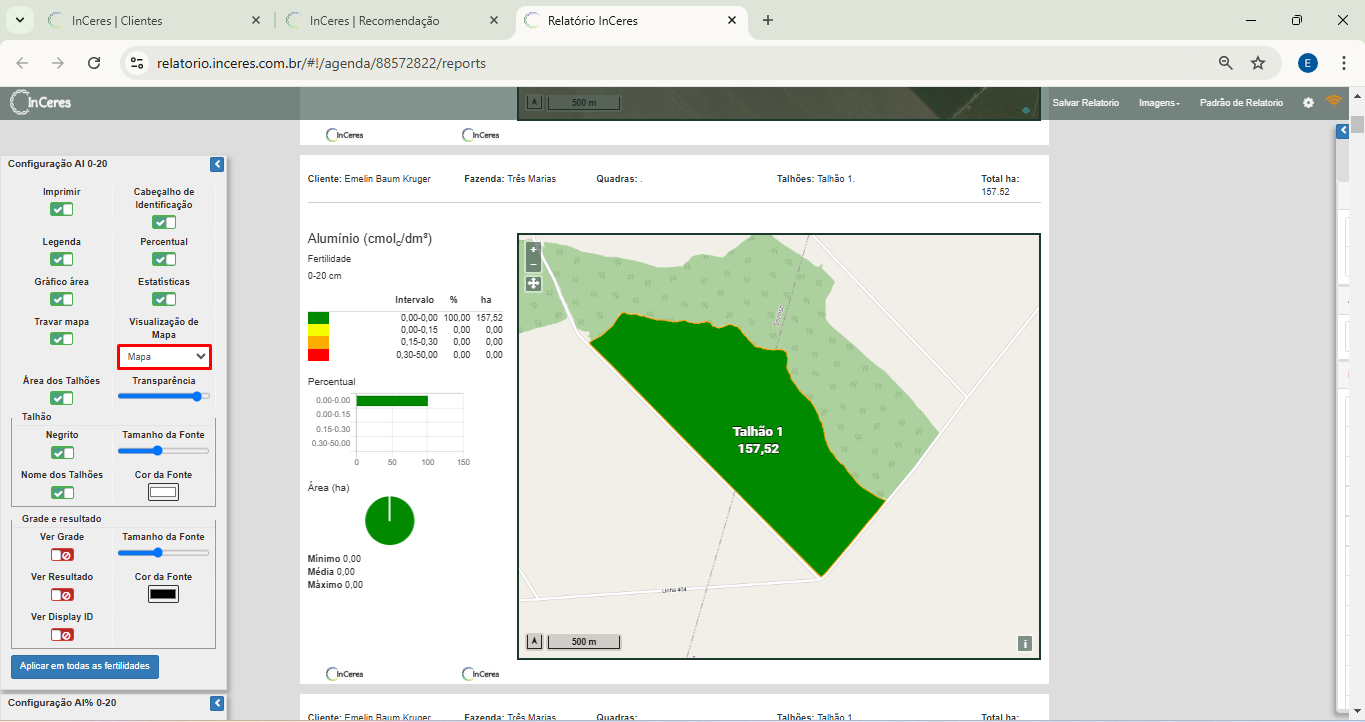Image resolution: width=1365 pixels, height=722 pixels.
Task: Open the Visualização de Mapa dropdown
Action: tap(164, 356)
